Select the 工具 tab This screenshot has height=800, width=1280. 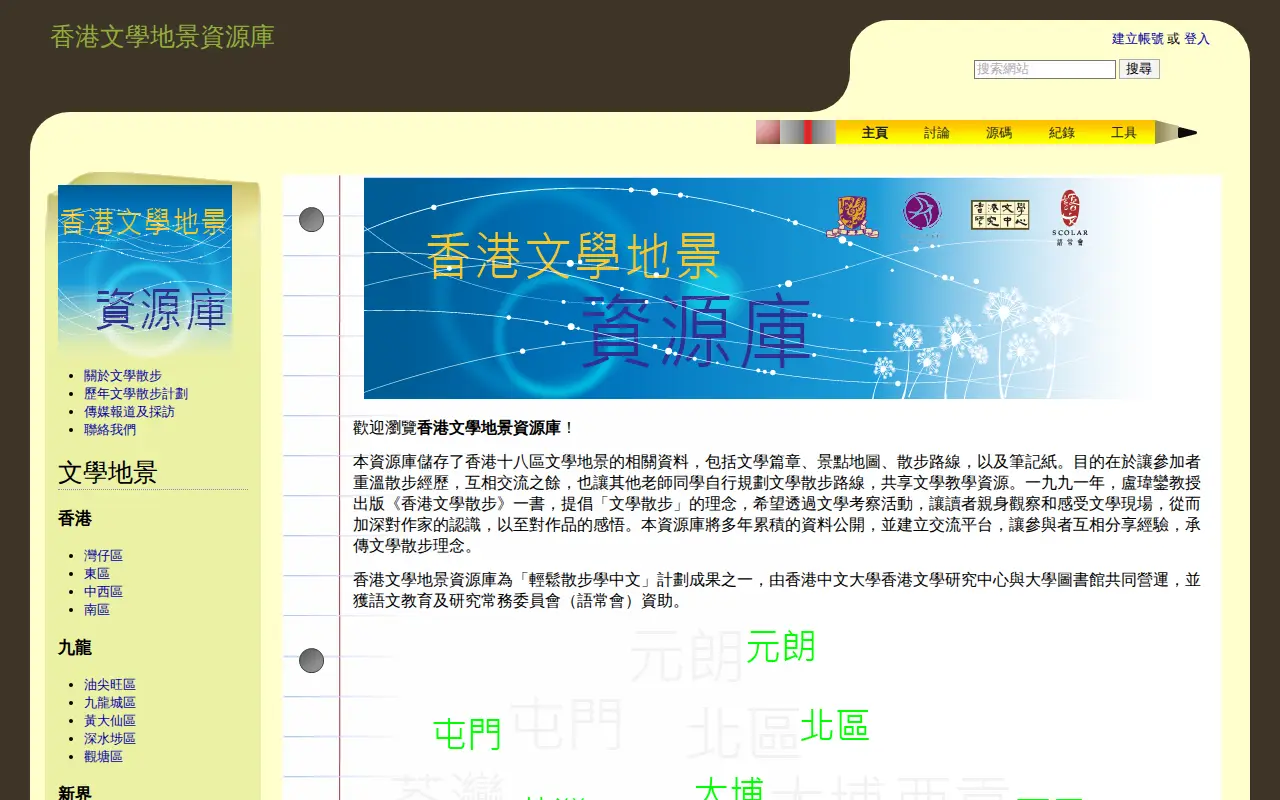click(x=1124, y=132)
